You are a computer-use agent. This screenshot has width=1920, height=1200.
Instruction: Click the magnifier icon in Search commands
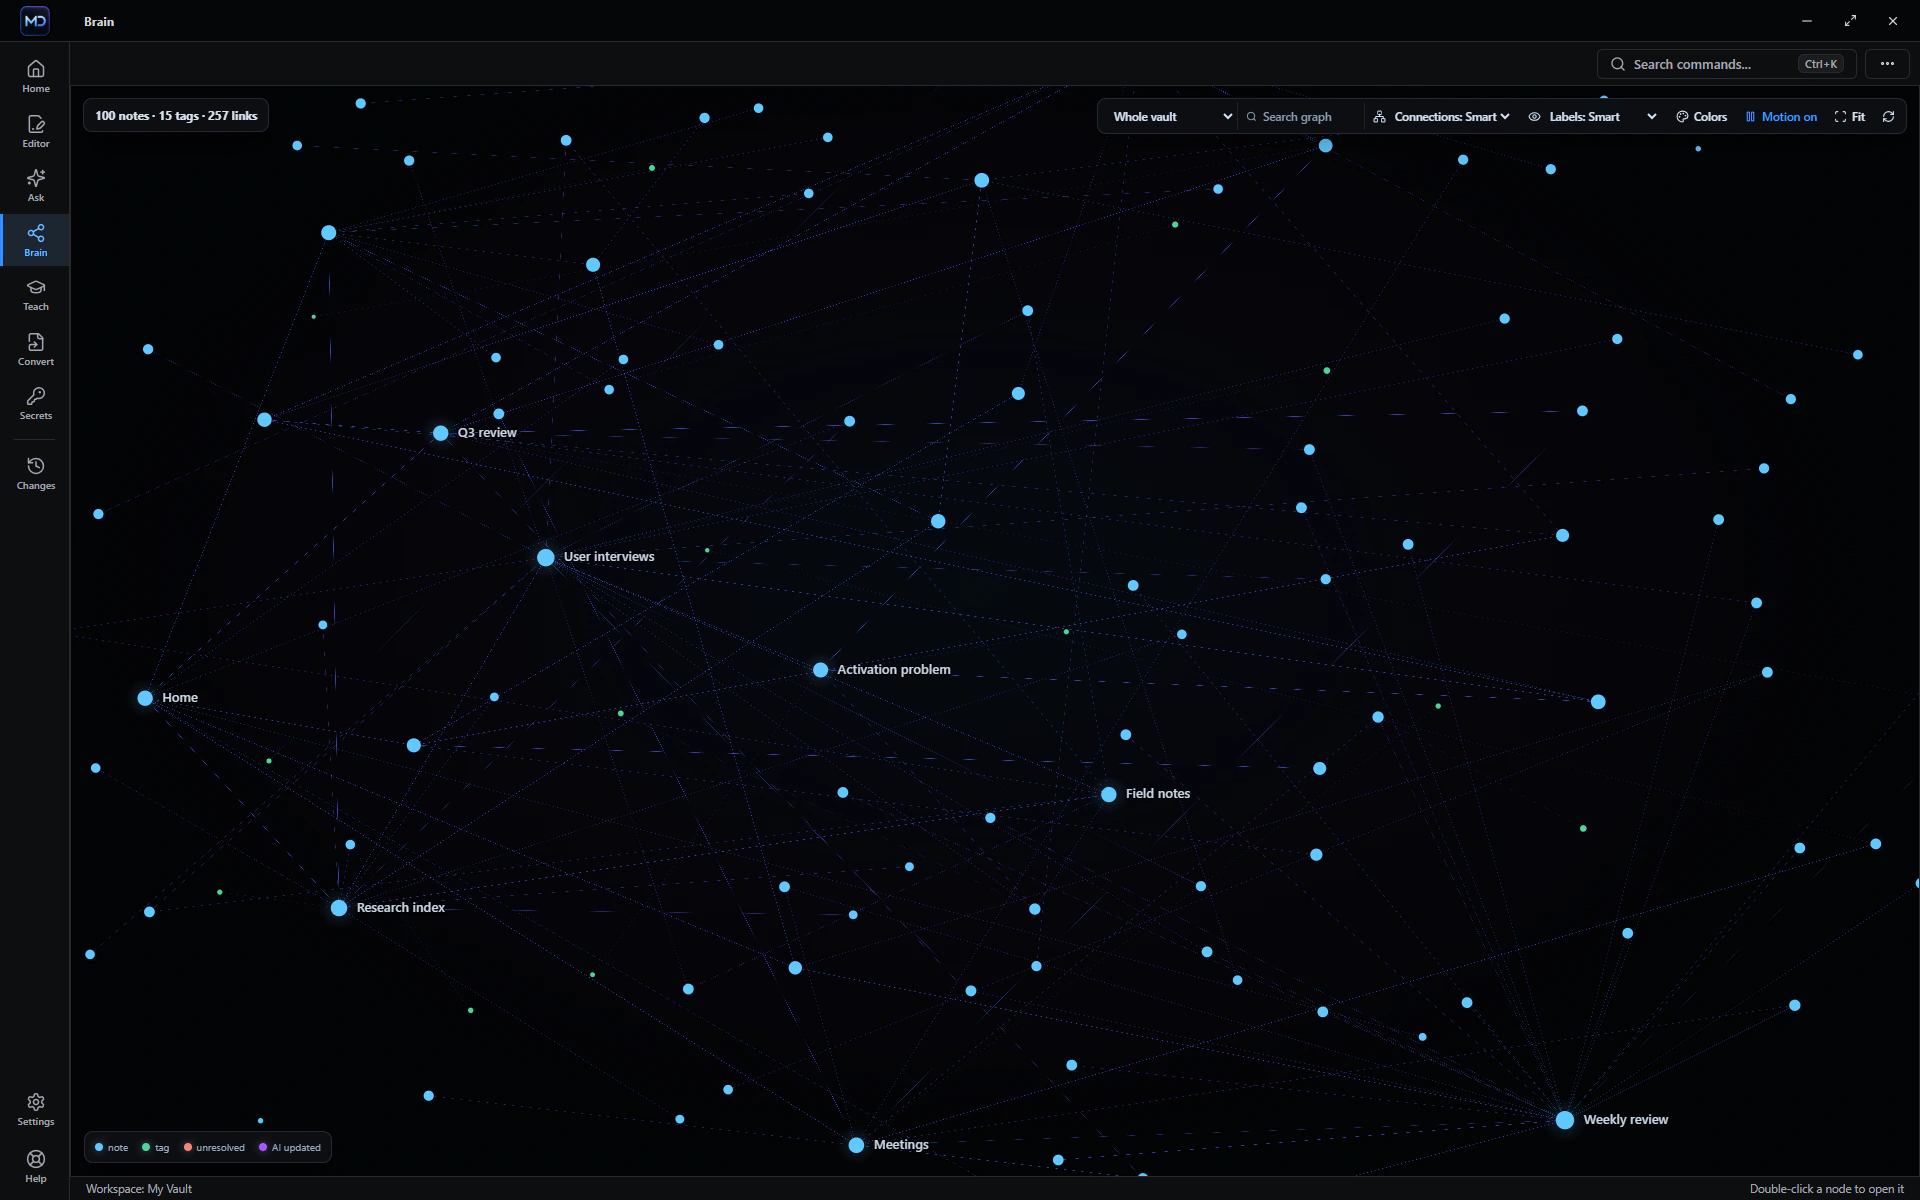(x=1617, y=64)
